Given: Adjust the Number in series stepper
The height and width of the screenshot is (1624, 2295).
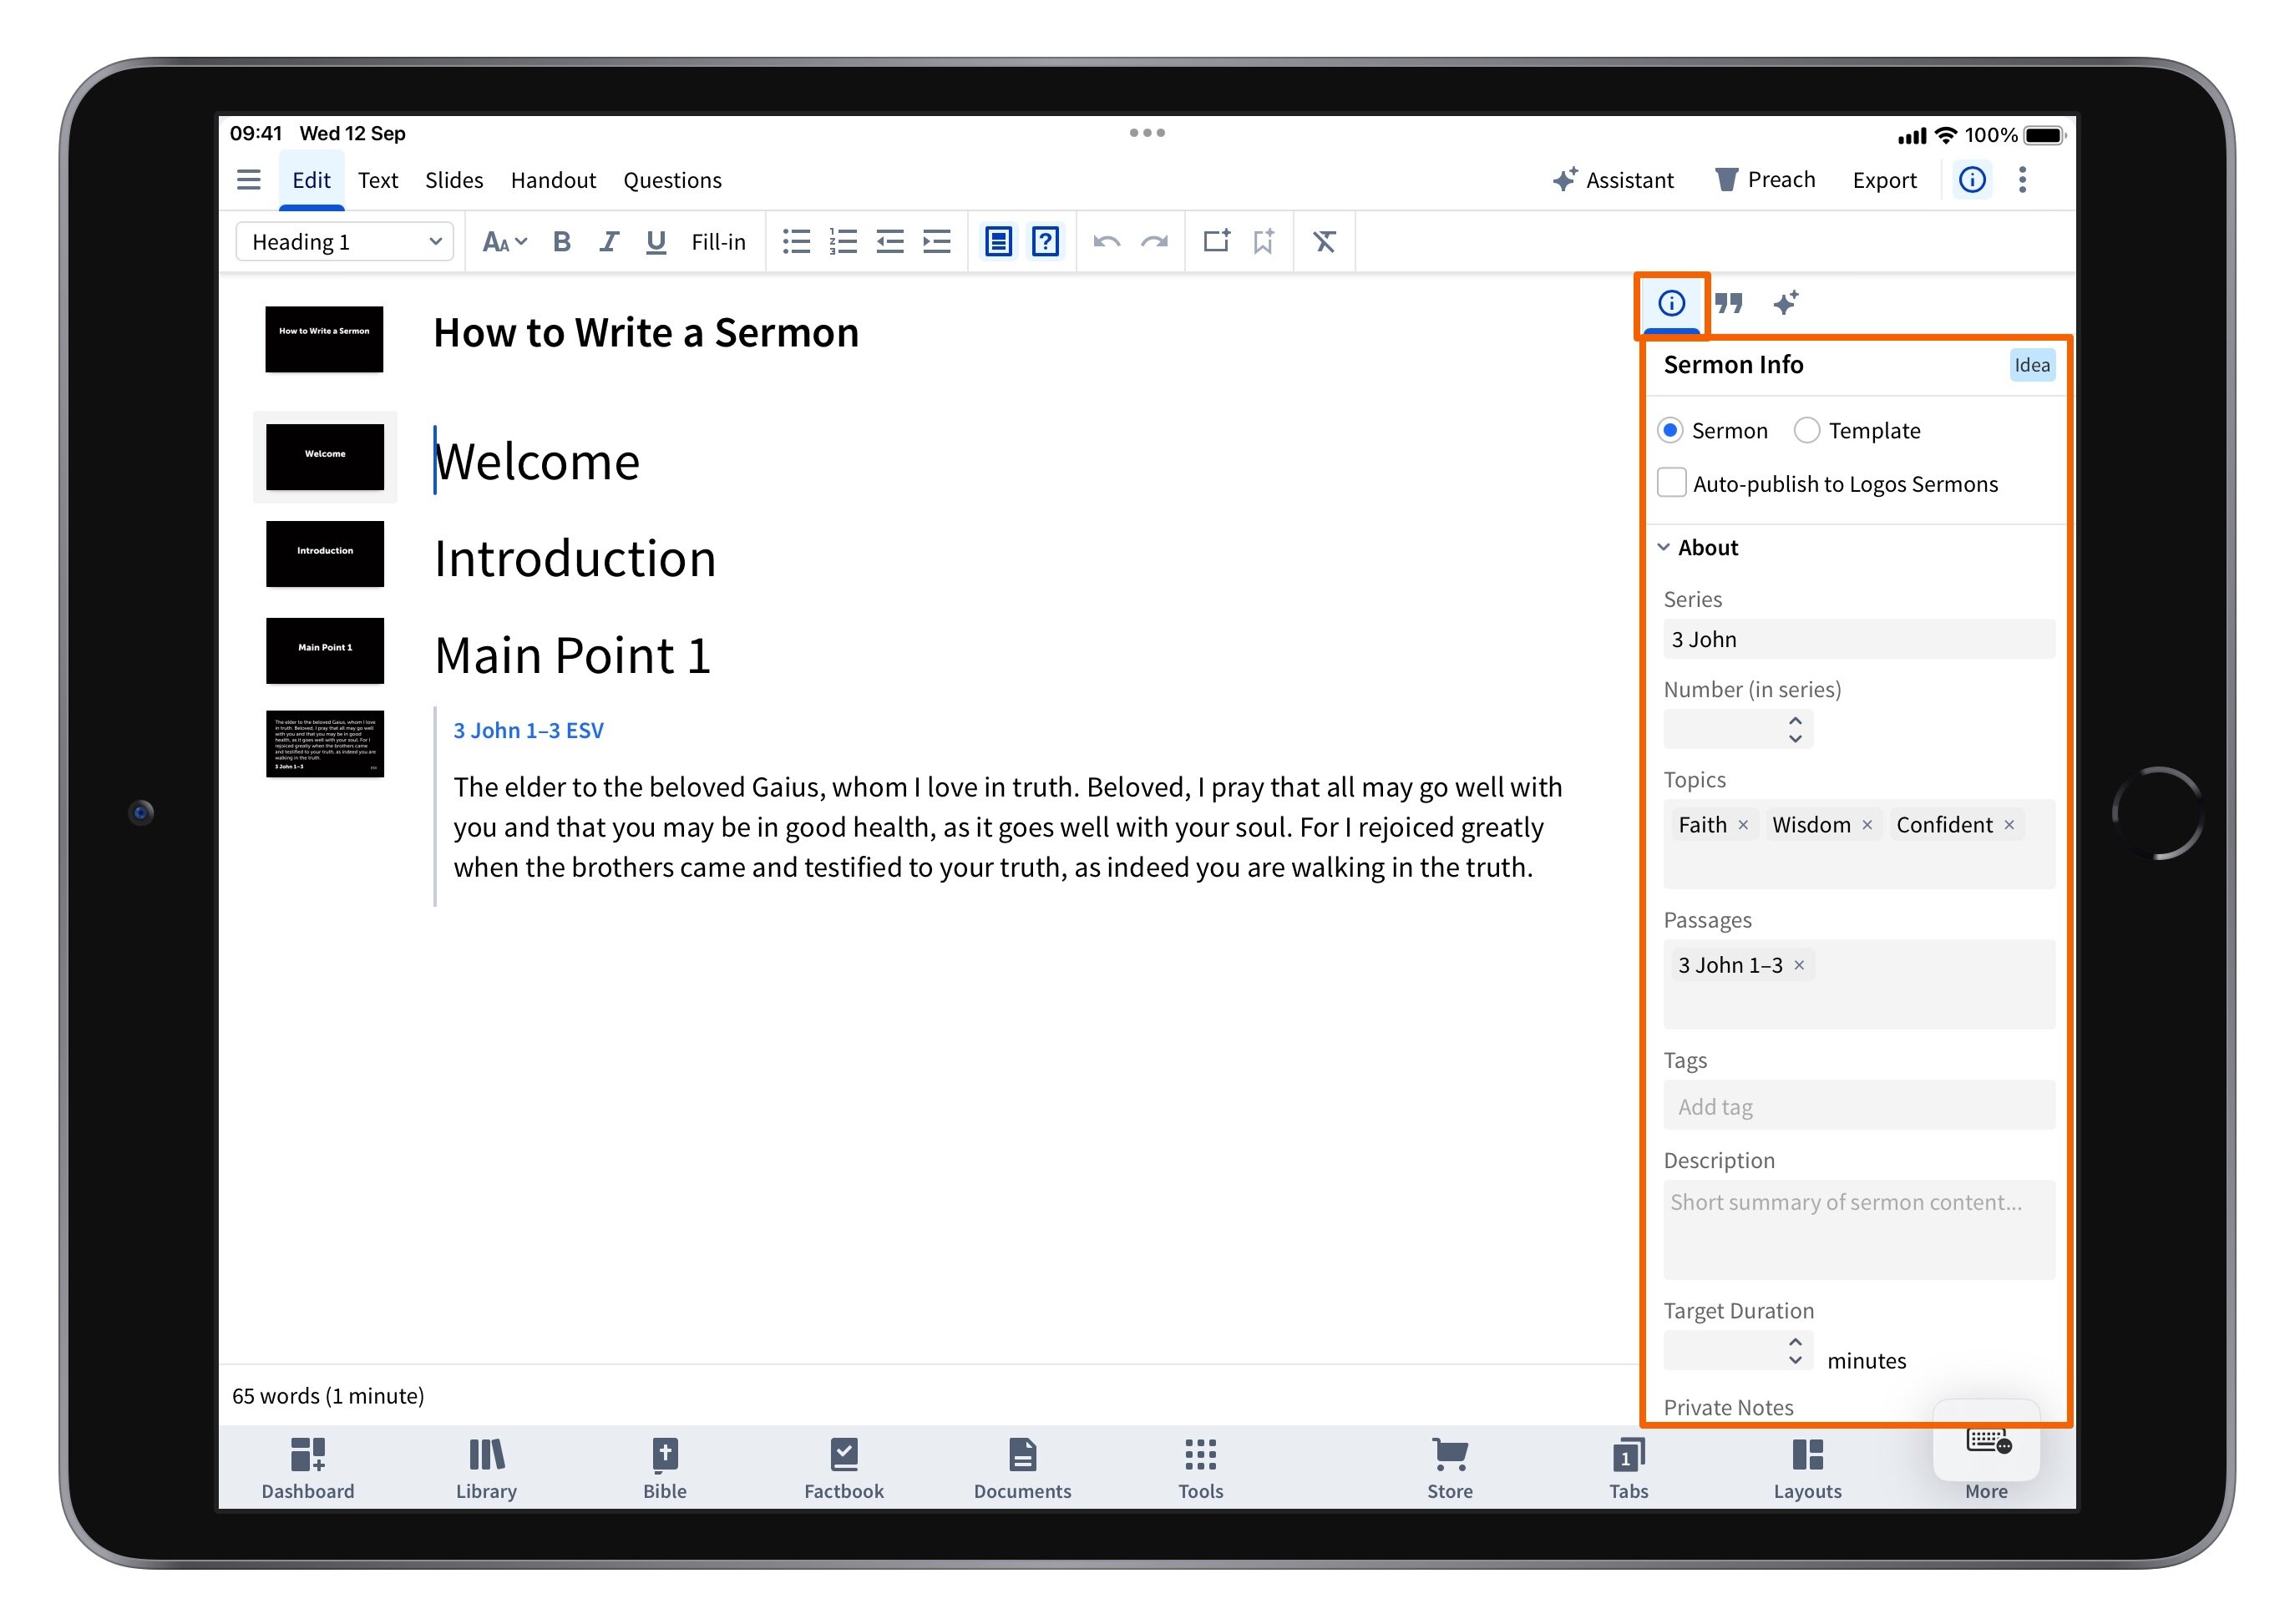Looking at the screenshot, I should point(1795,729).
